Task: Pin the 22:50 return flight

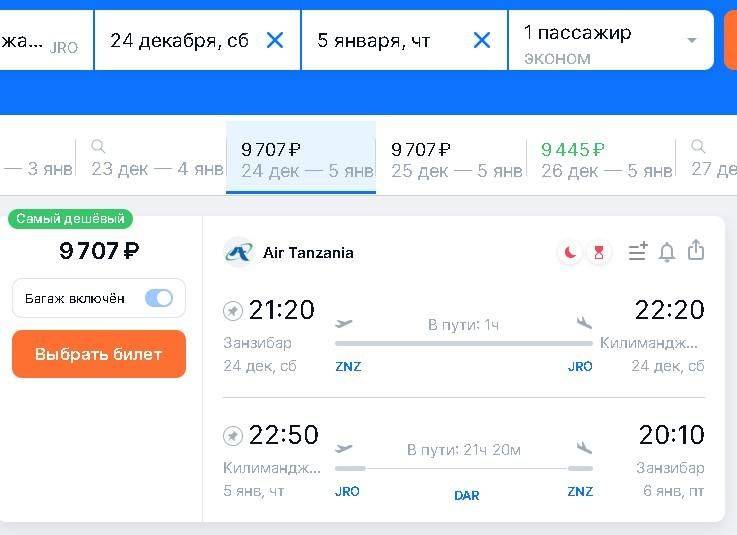Action: [233, 436]
